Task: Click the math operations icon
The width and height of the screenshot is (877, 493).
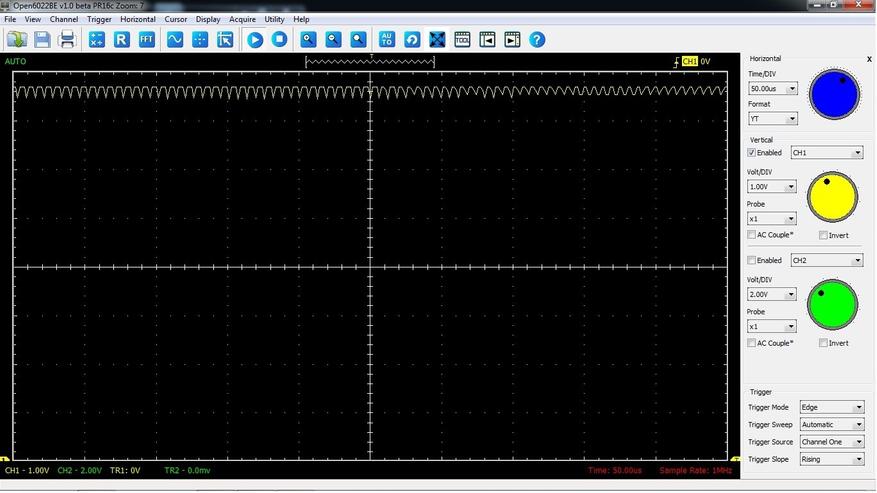Action: pos(96,40)
